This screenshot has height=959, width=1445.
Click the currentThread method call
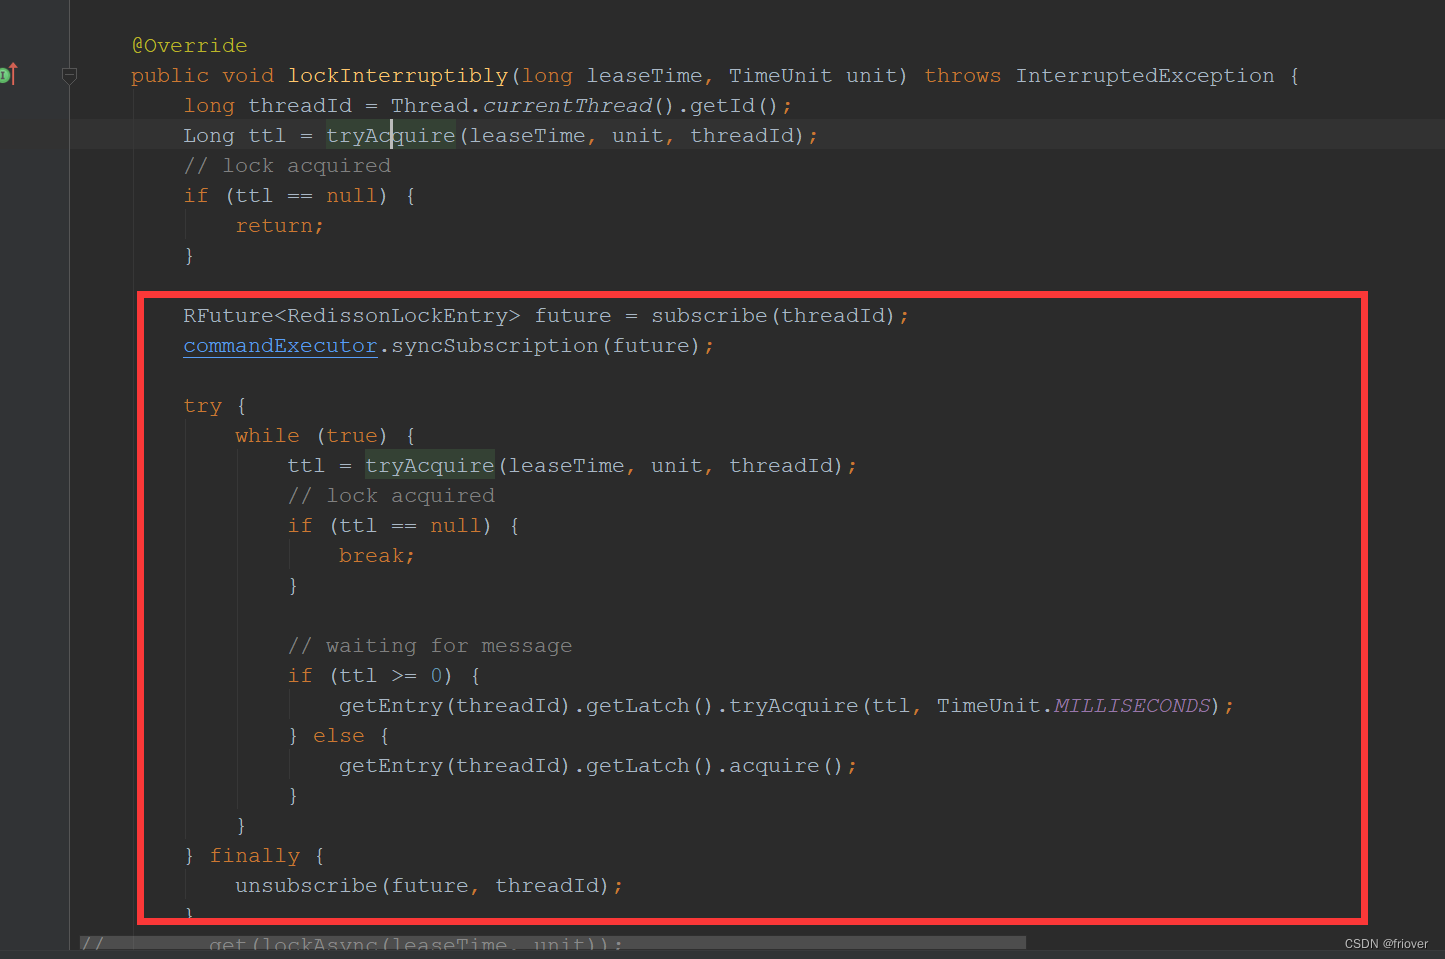(567, 106)
